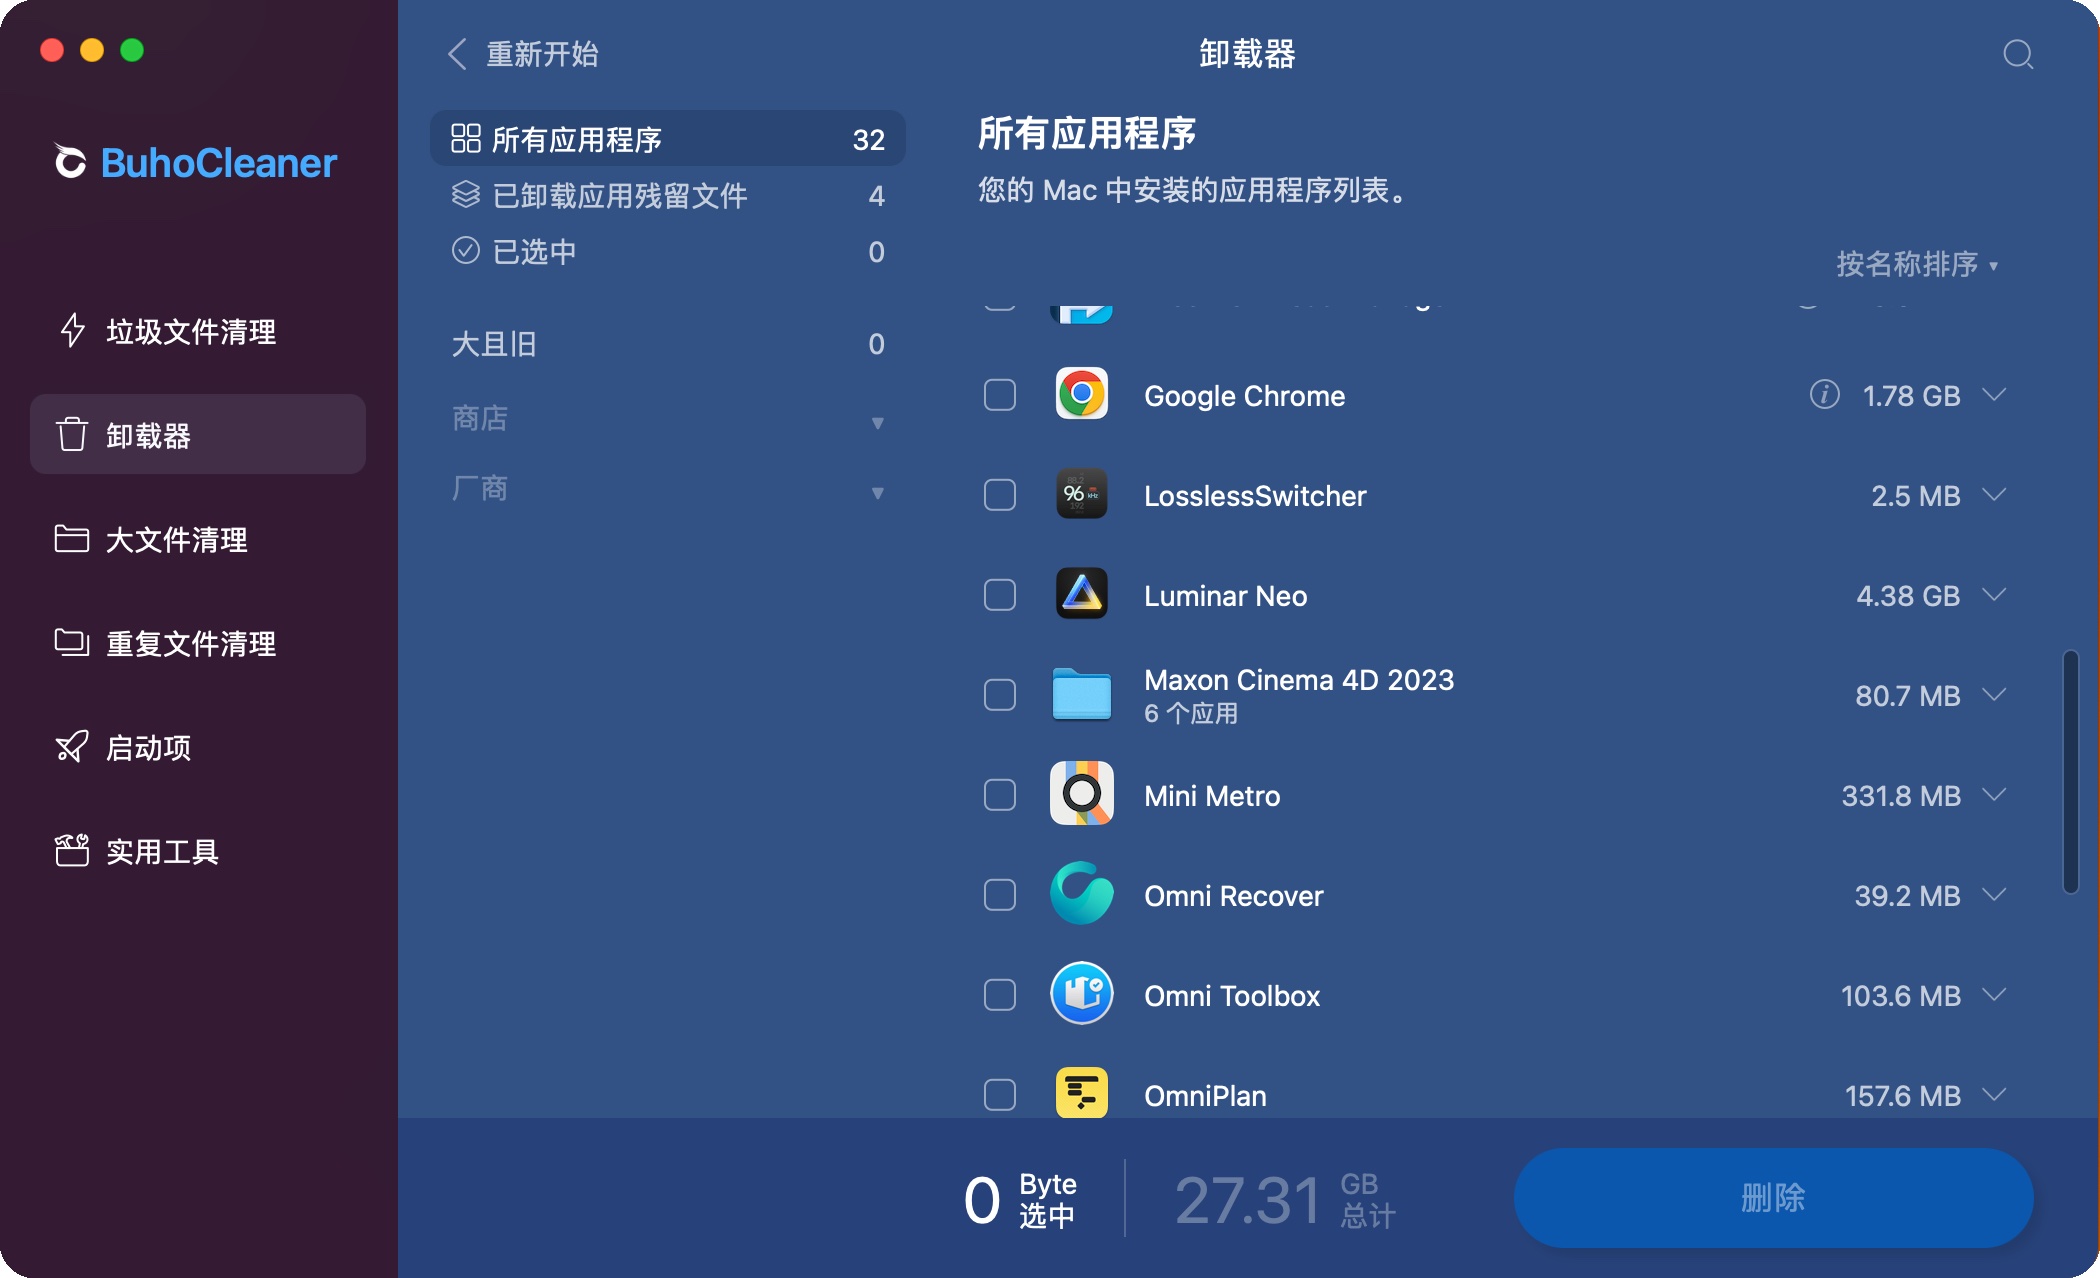Open 大文件清理 in the sidebar
2100x1278 pixels.
click(198, 539)
